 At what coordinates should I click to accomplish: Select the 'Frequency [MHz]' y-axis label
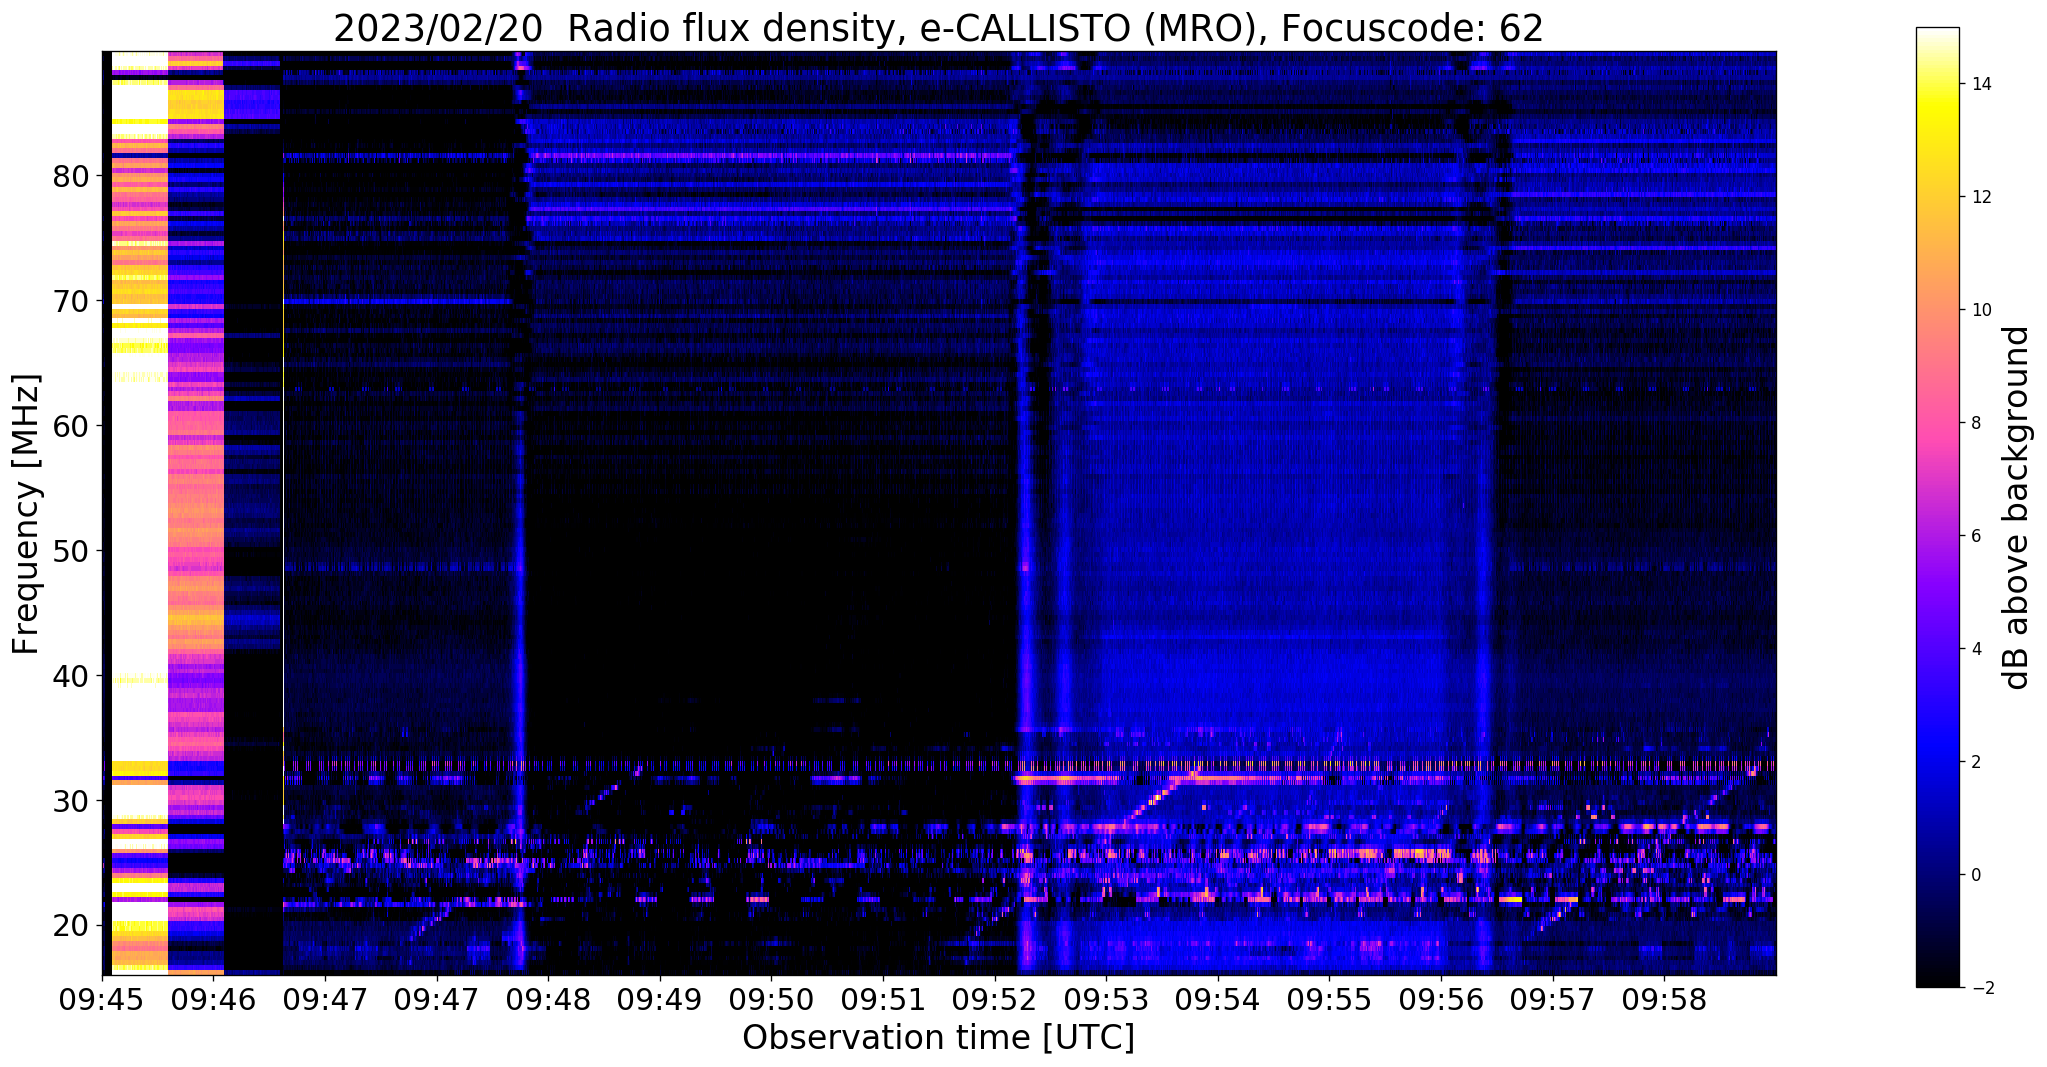click(x=27, y=514)
